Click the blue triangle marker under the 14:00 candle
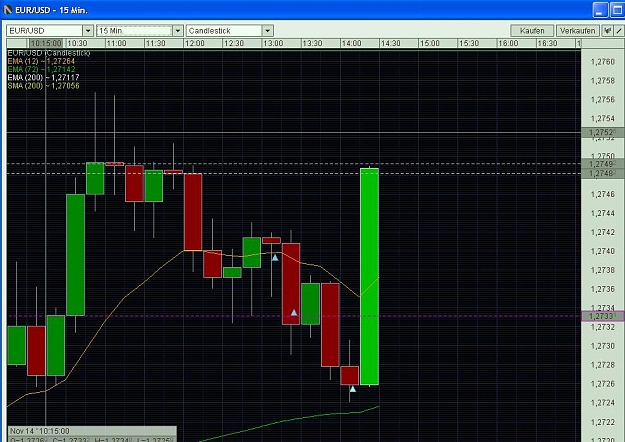This screenshot has width=625, height=442. [352, 389]
